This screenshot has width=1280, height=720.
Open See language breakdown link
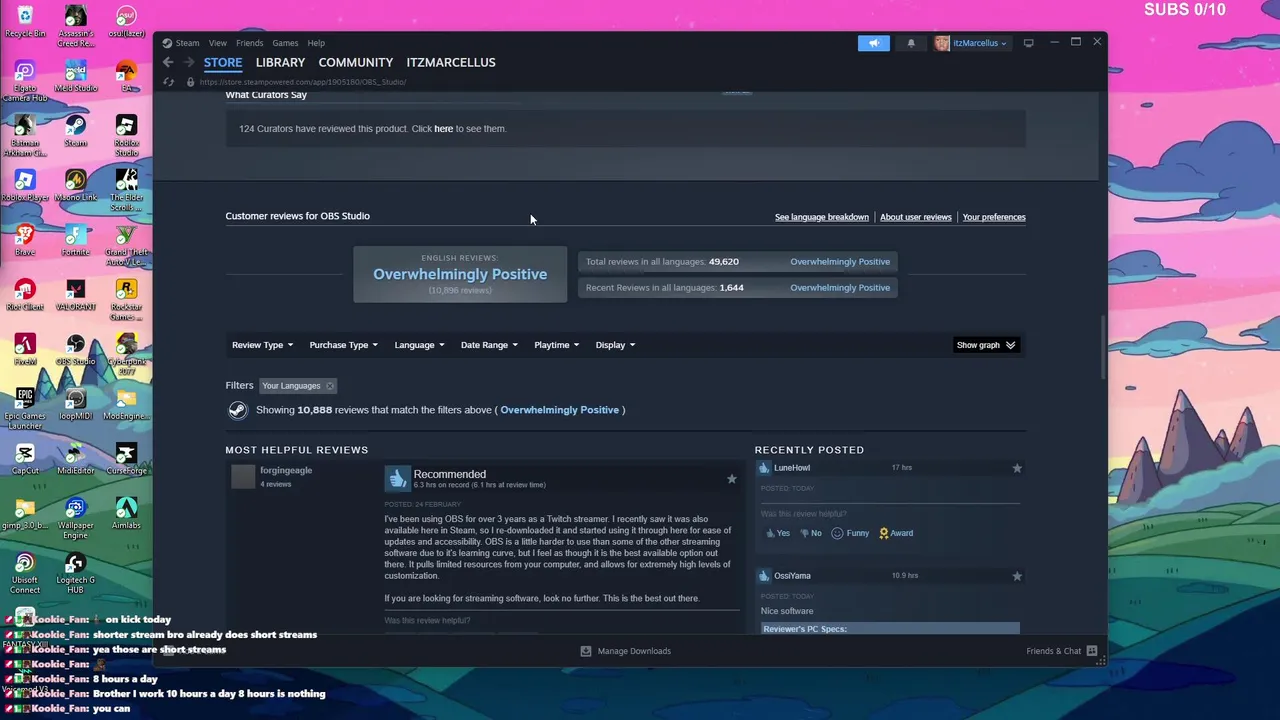pos(822,217)
